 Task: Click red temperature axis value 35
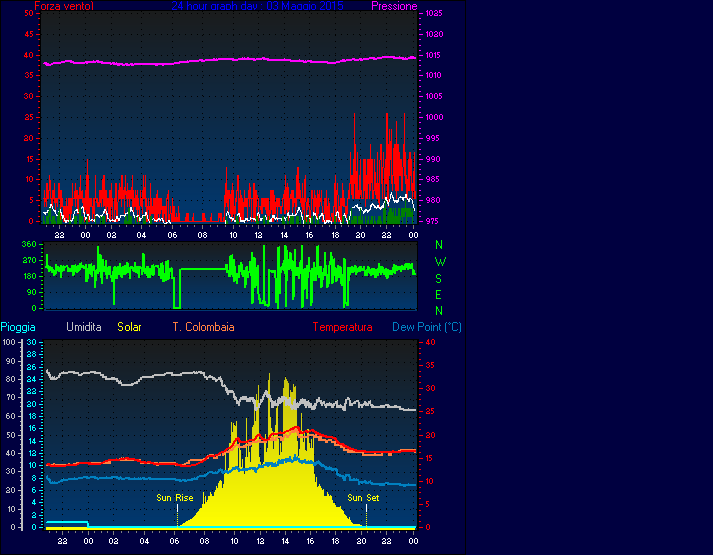(x=430, y=365)
